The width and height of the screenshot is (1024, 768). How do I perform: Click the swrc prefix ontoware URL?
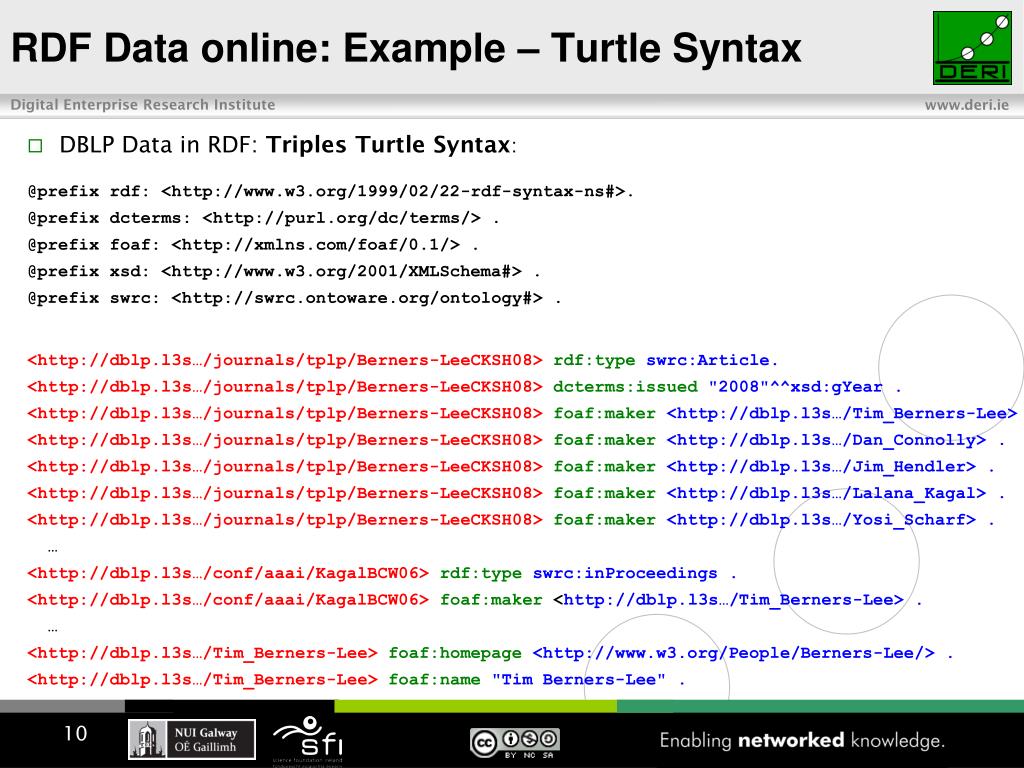[x=357, y=298]
